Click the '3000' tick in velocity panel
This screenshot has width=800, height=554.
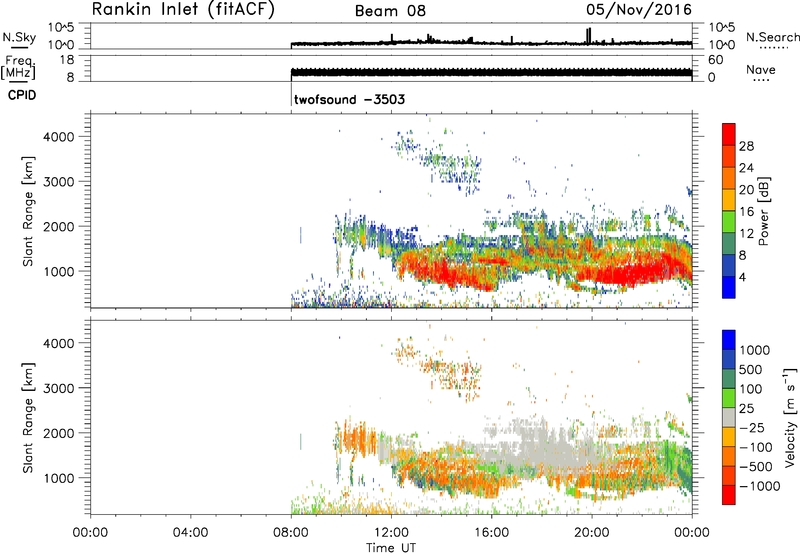[x=58, y=388]
